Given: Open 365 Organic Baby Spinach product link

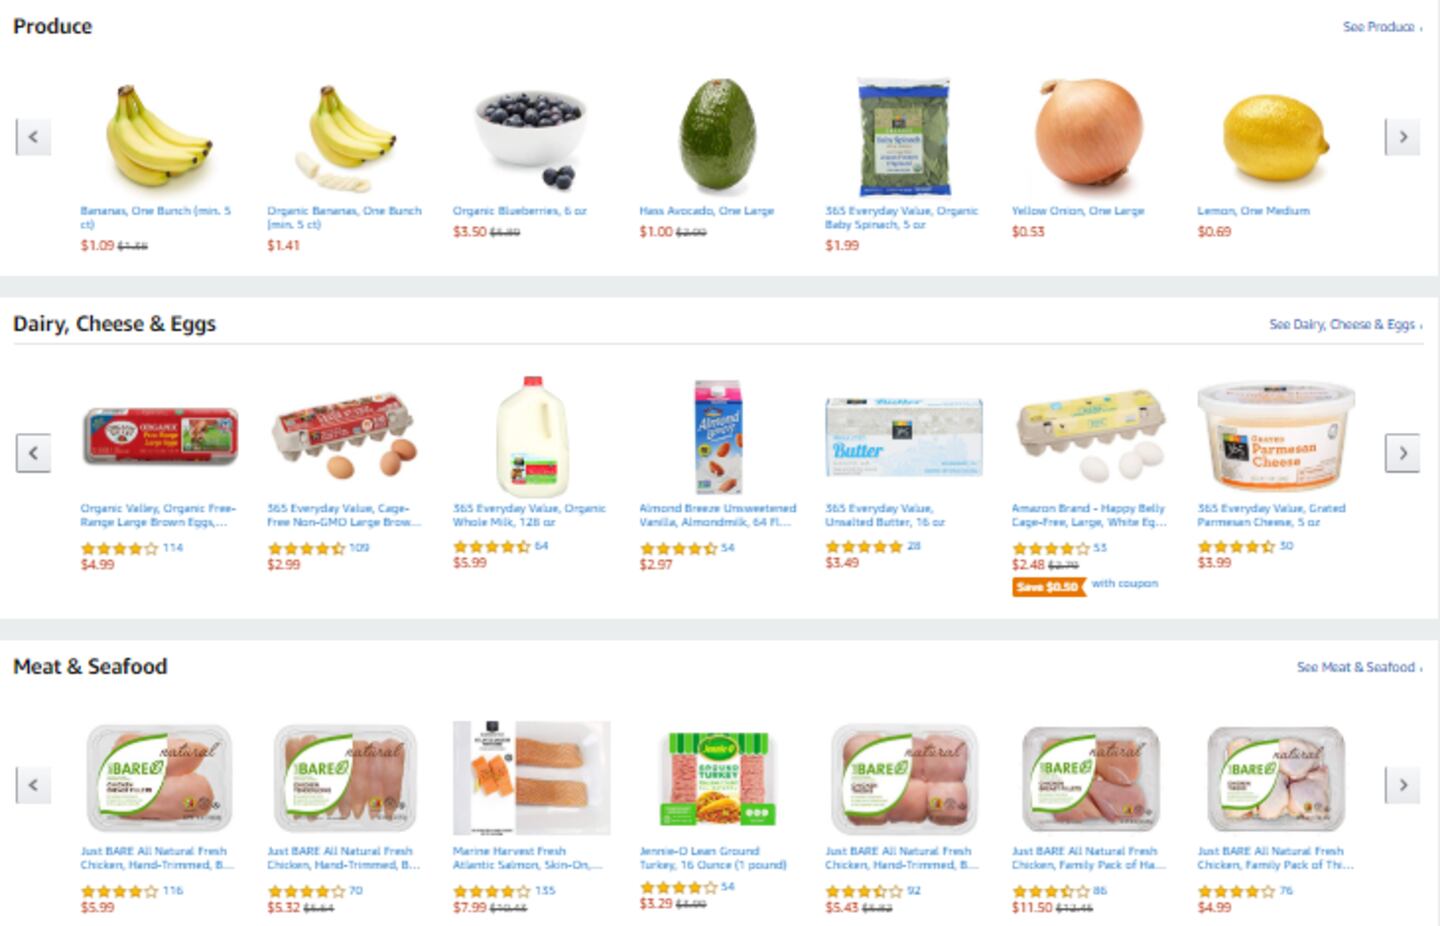Looking at the screenshot, I should [x=901, y=218].
